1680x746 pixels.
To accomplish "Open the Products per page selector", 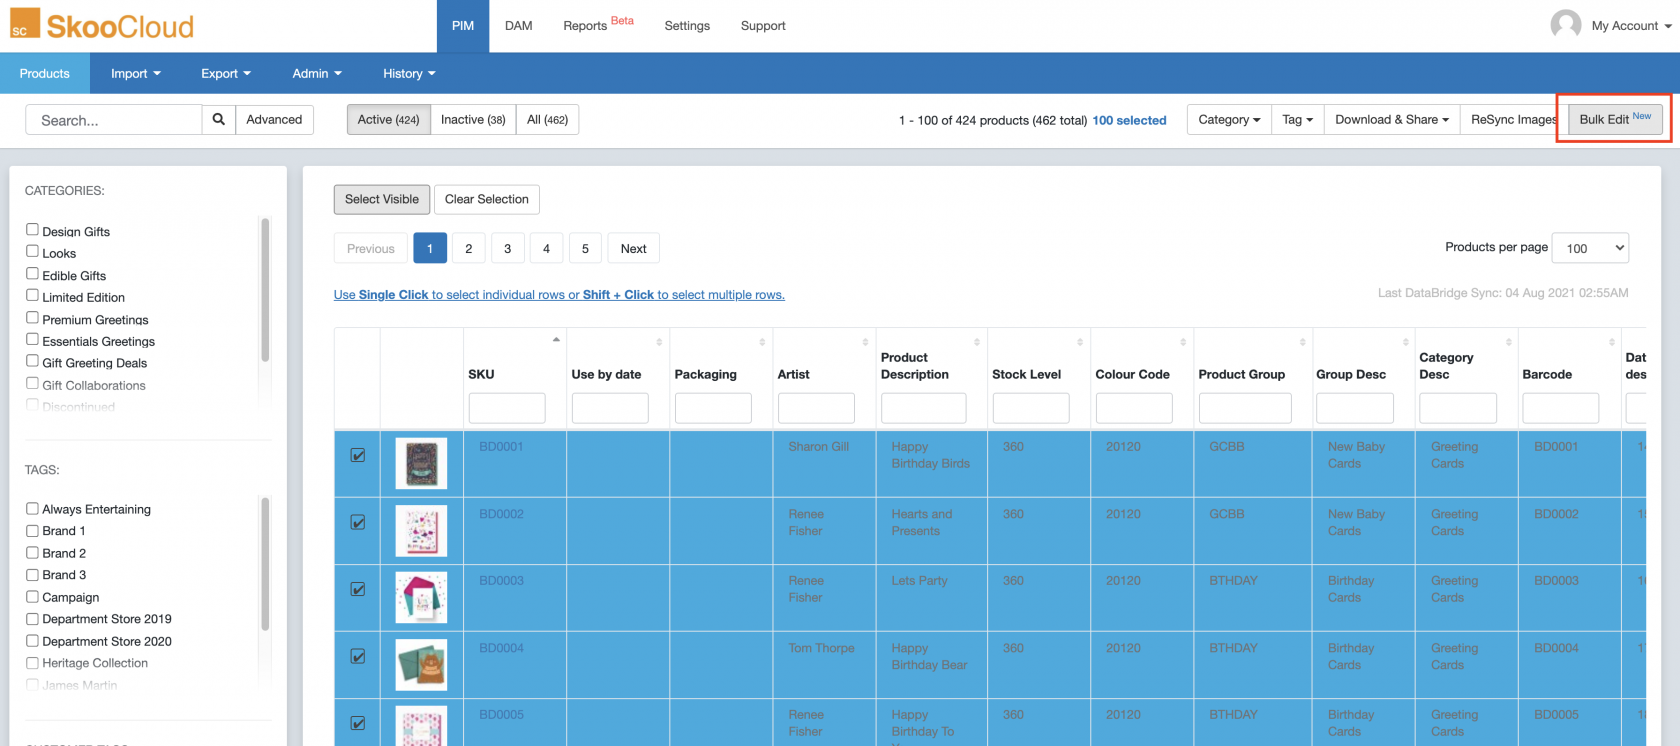I will point(1590,248).
